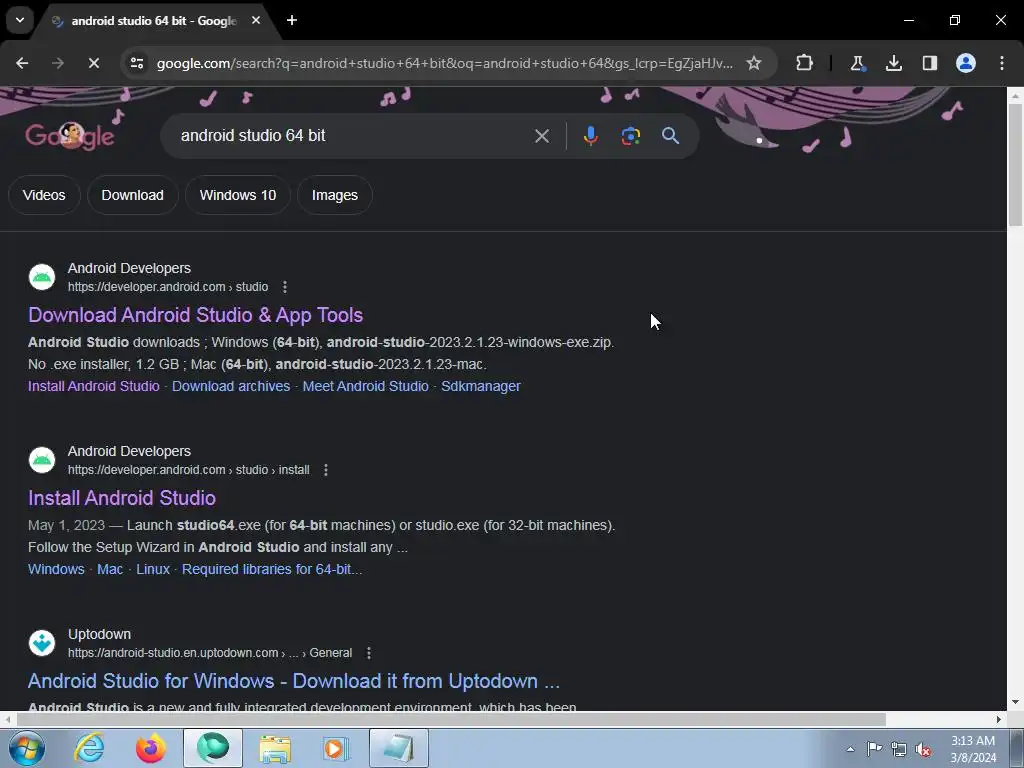Viewport: 1024px width, 768px height.
Task: Open the Linux sitelink
Action: pos(153,569)
